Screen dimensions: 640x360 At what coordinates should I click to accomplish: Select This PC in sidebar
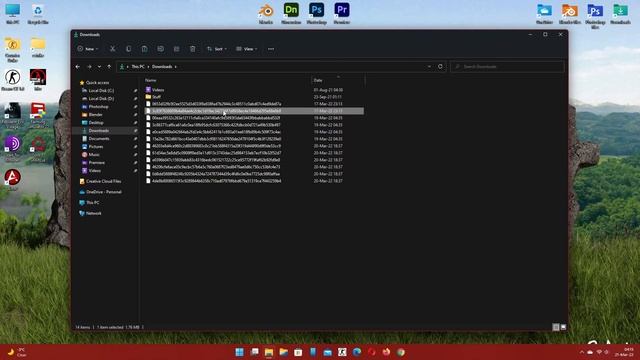(x=93, y=202)
